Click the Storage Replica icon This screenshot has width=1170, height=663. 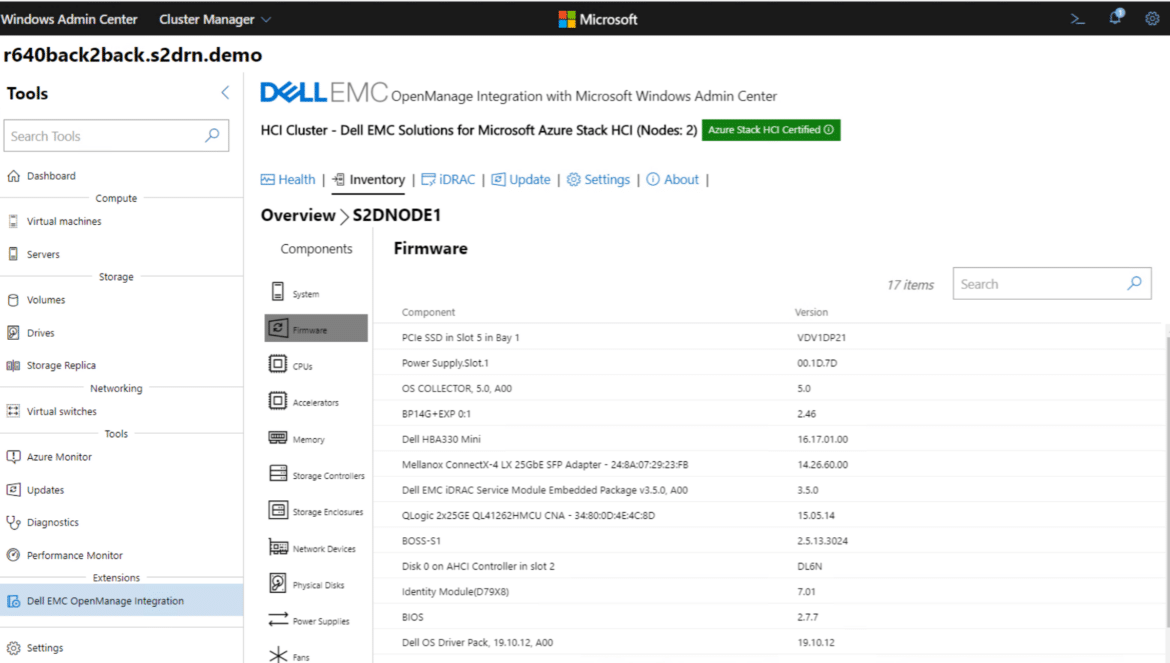point(13,365)
